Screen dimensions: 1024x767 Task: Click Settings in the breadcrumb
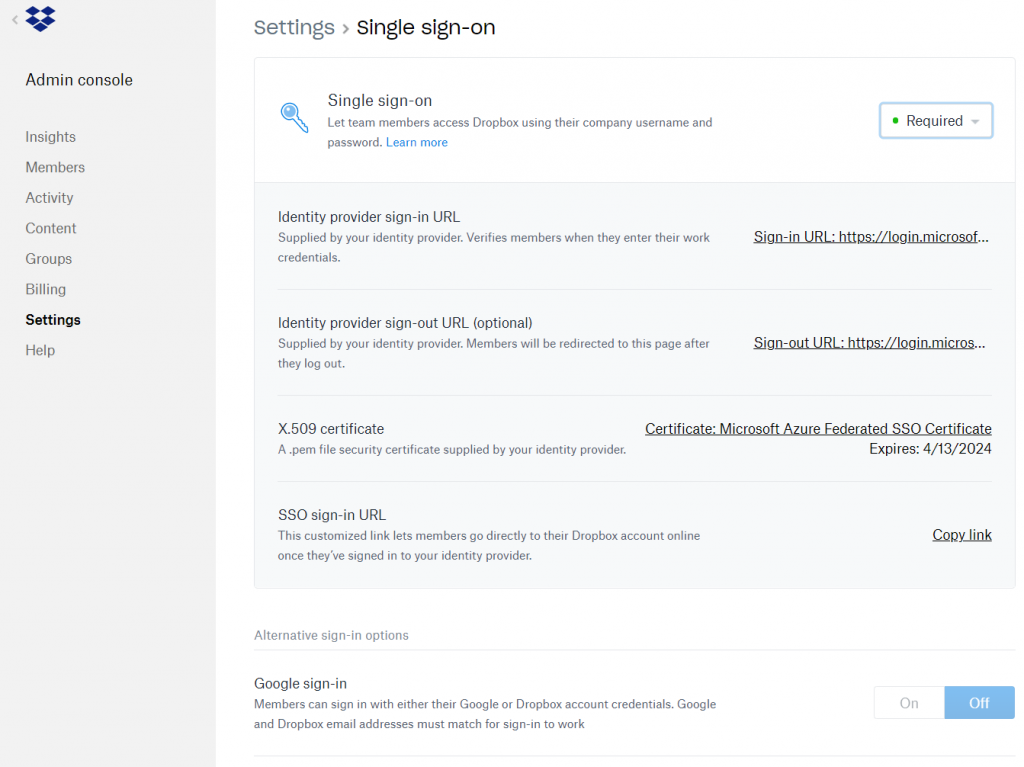click(294, 27)
